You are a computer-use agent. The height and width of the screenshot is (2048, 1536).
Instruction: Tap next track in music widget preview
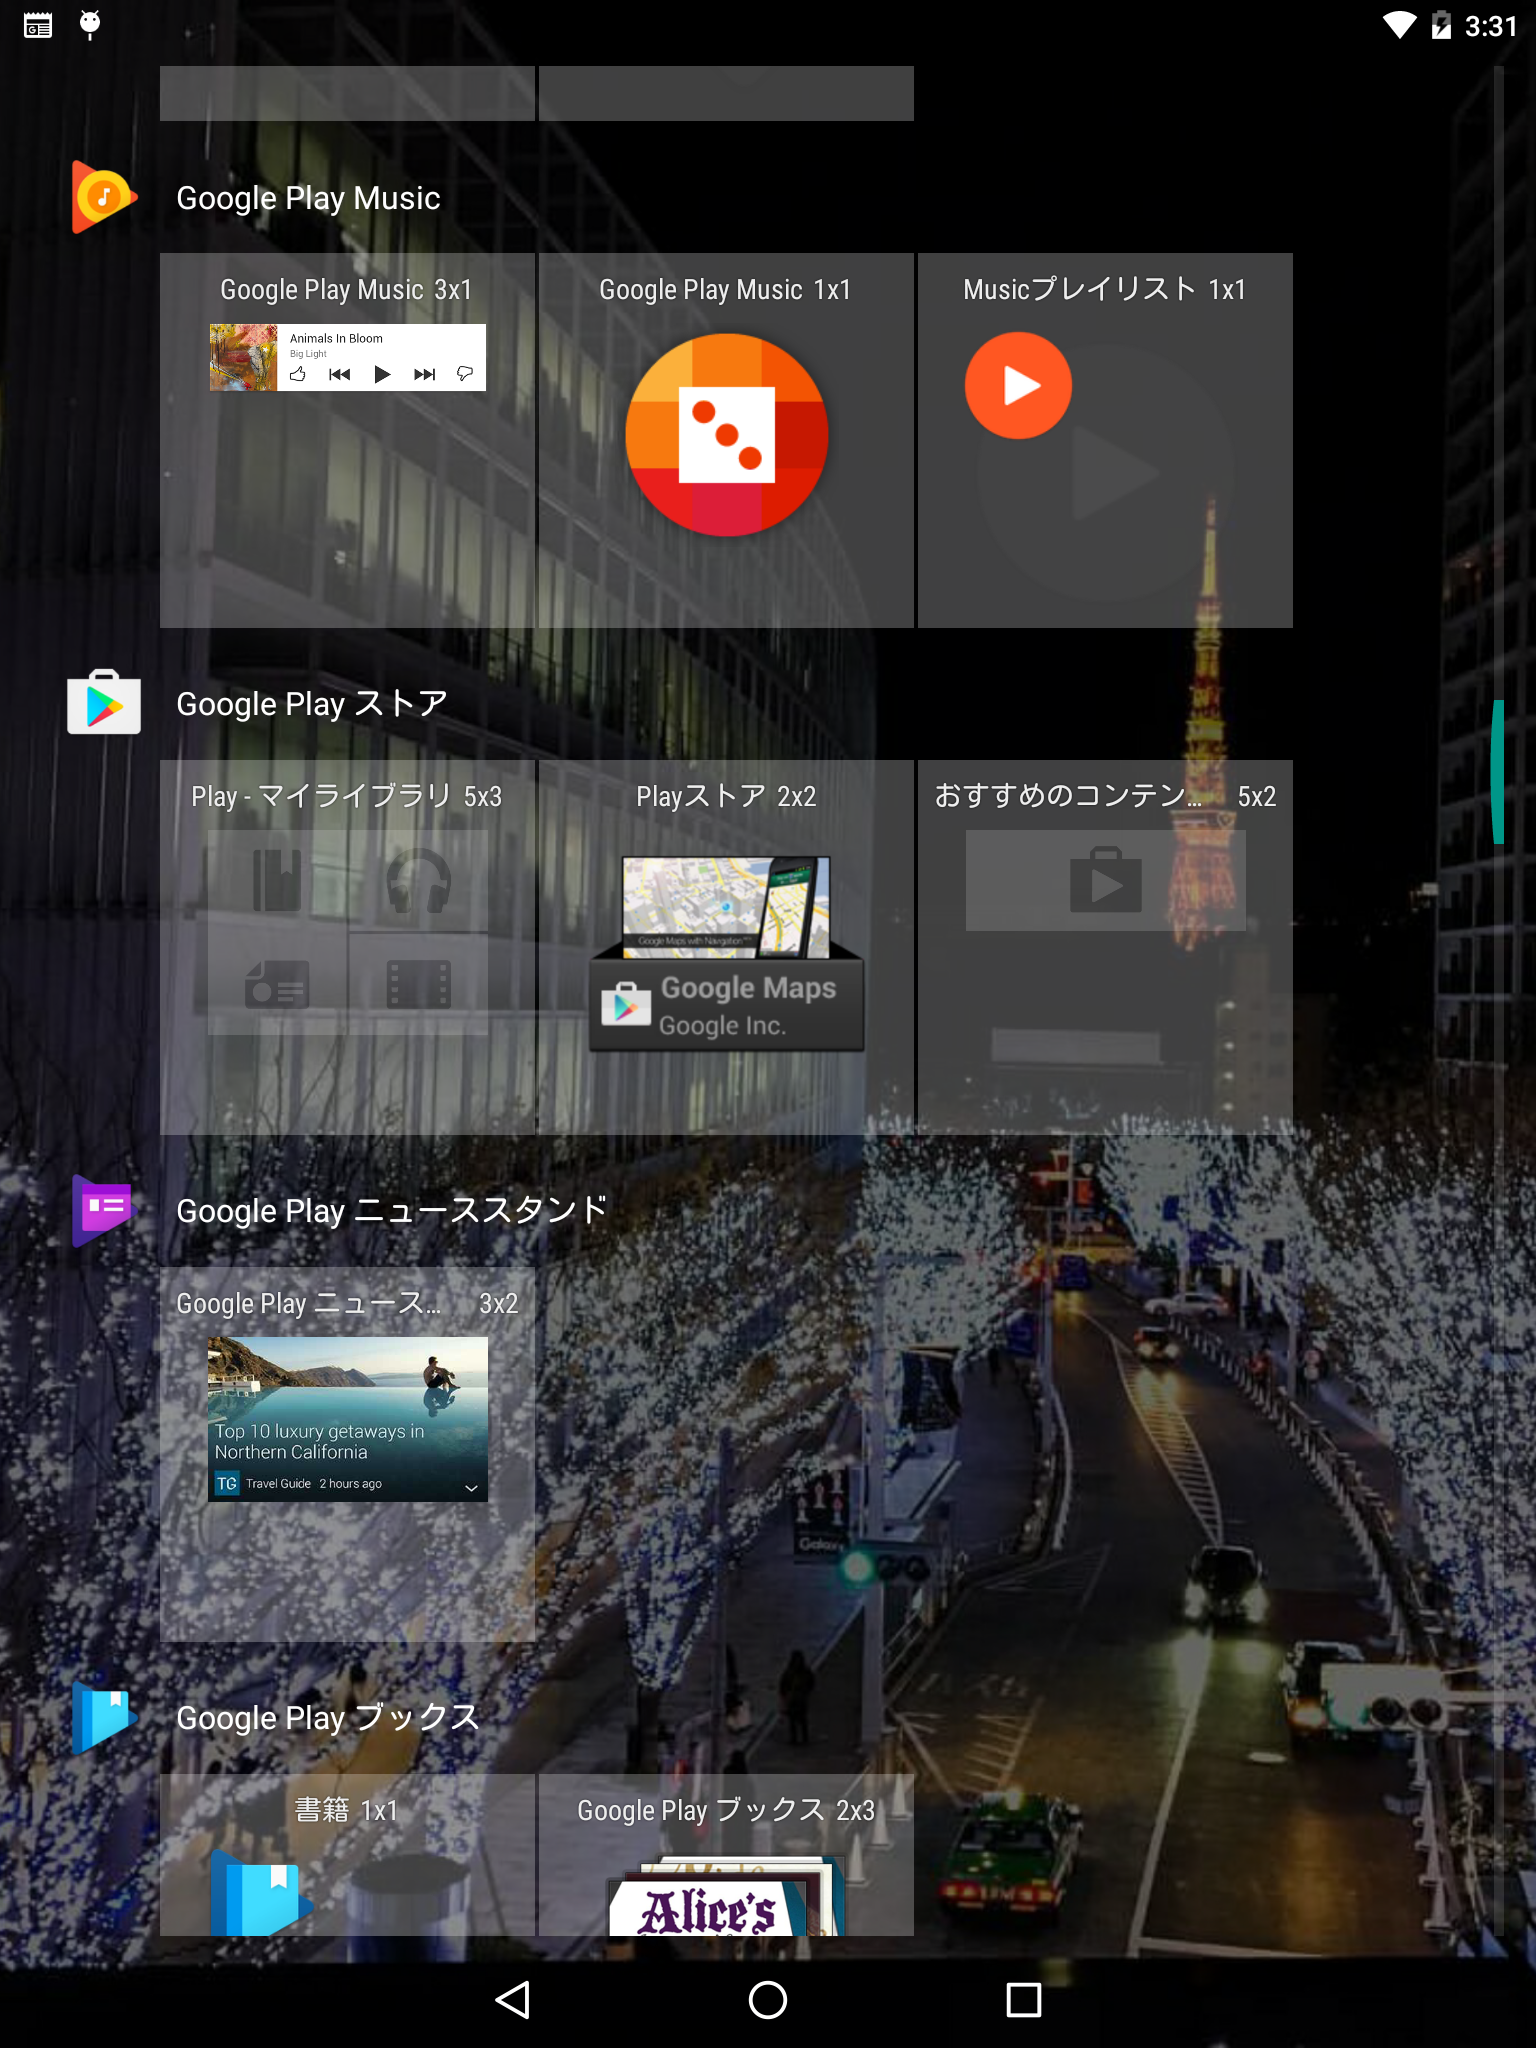(424, 374)
